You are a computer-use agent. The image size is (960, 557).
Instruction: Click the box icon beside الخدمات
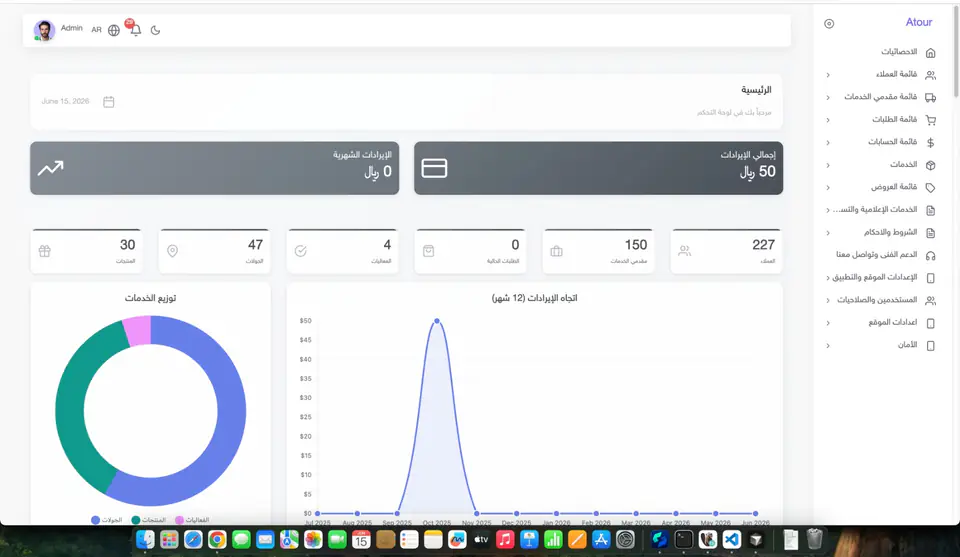point(930,165)
